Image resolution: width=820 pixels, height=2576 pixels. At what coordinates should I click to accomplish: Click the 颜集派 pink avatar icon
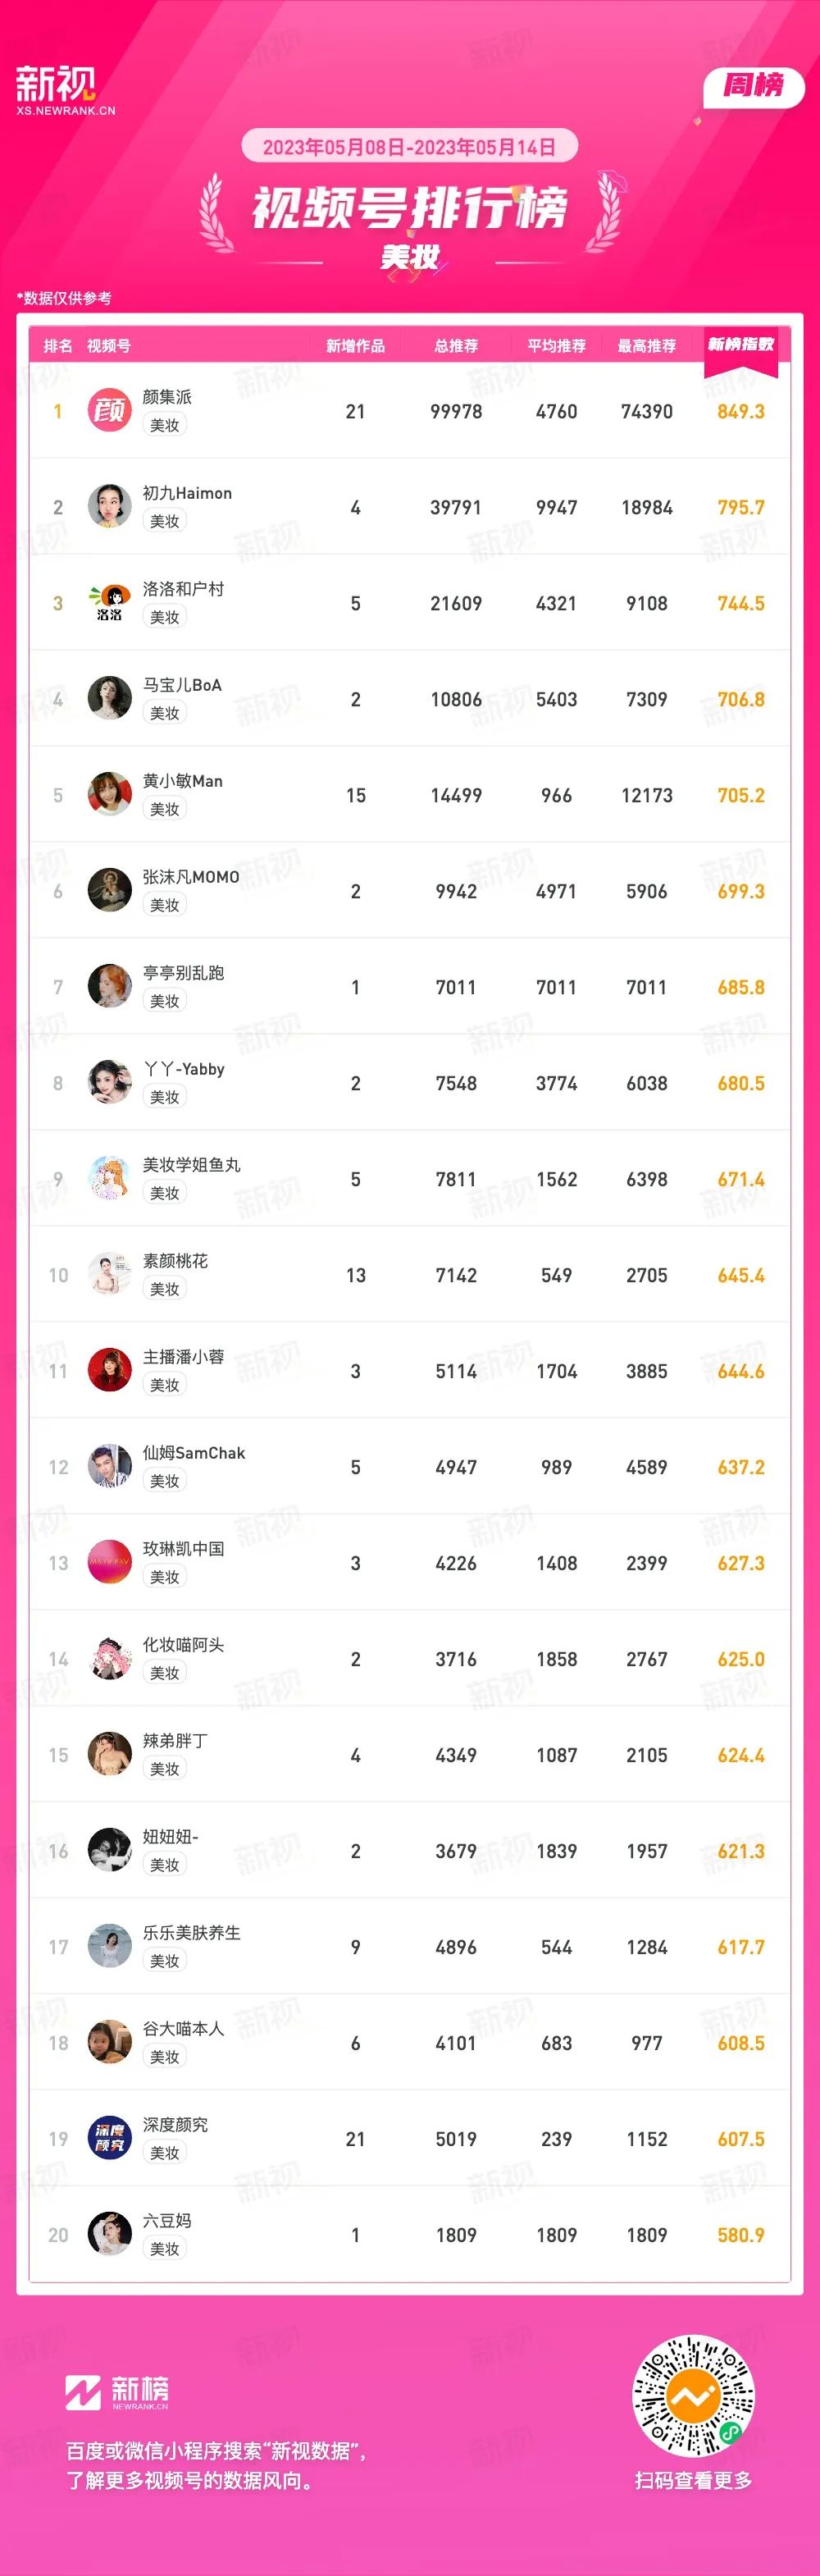110,410
